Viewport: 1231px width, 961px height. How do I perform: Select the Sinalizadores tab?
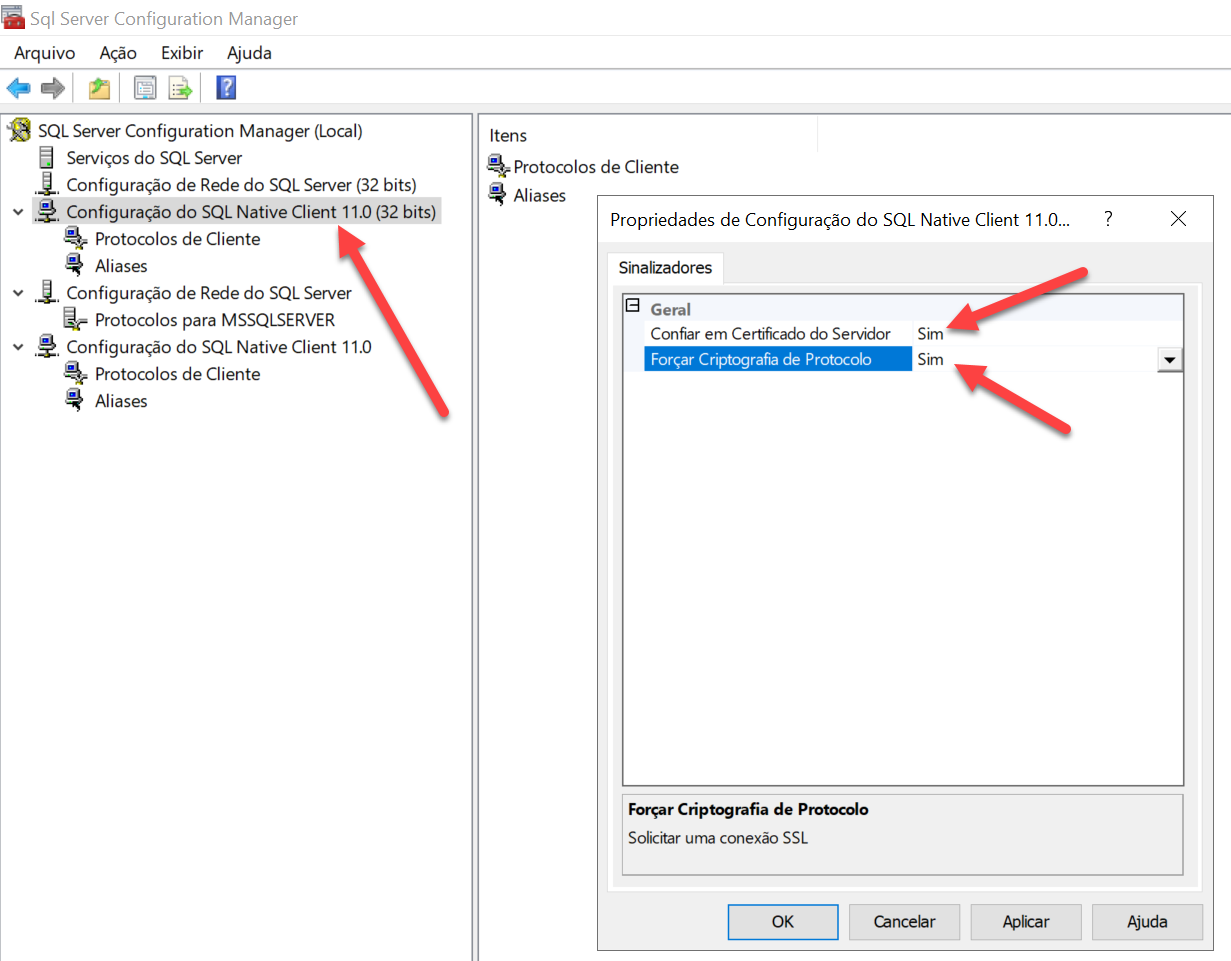pyautogui.click(x=665, y=268)
